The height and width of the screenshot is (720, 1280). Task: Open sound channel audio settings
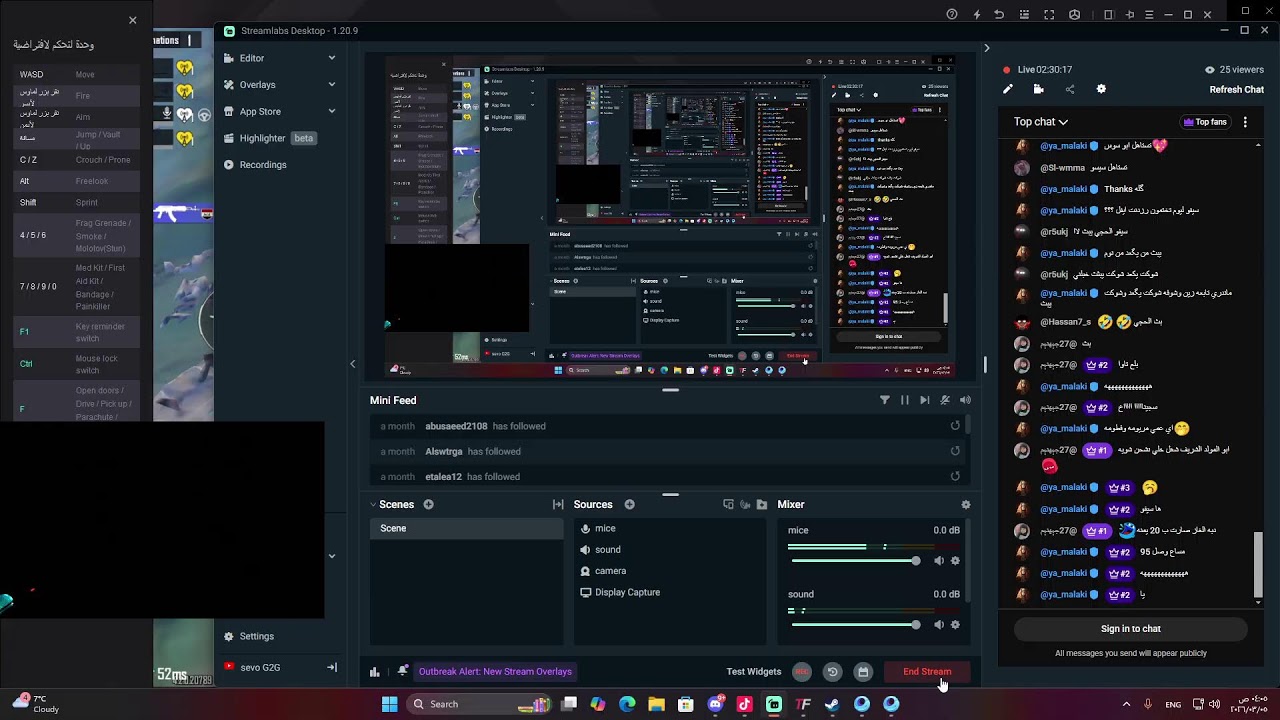[955, 625]
